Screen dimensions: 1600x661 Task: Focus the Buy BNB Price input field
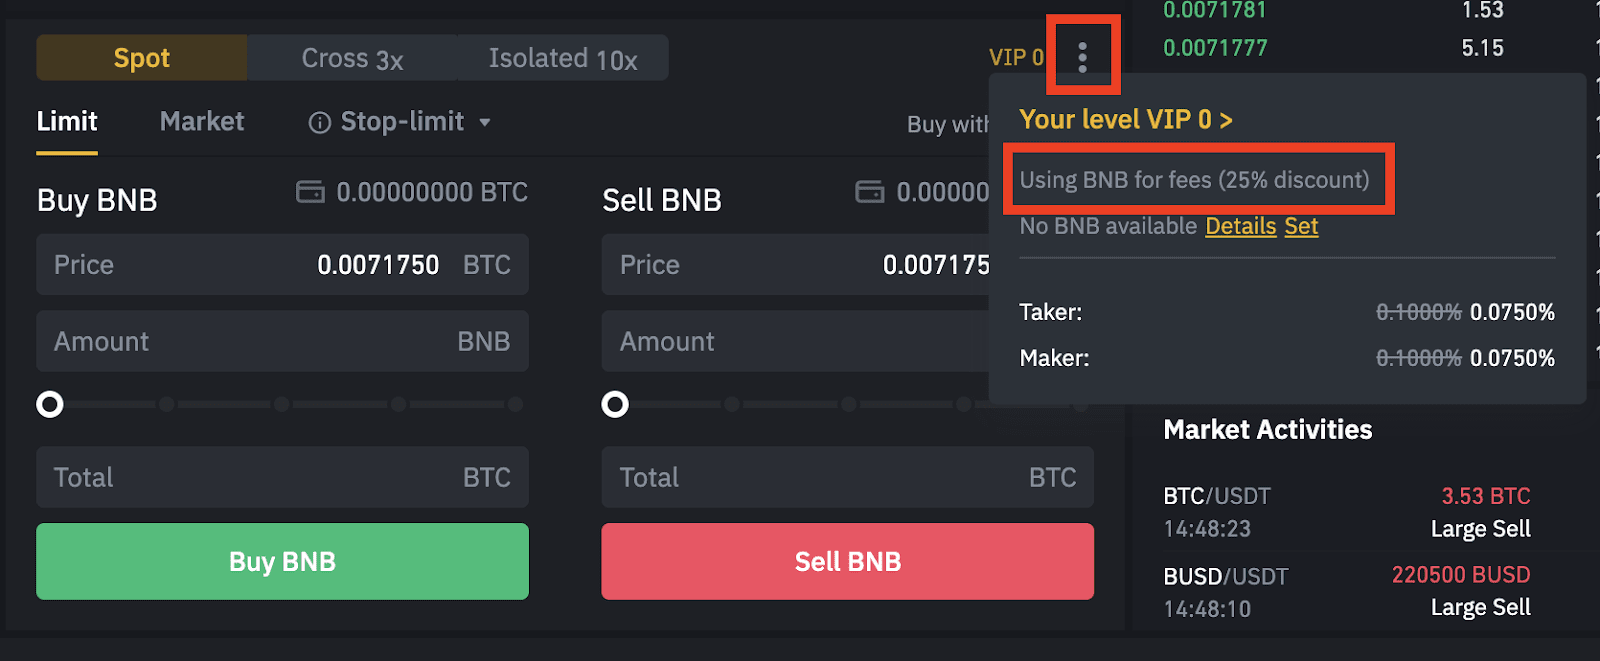282,265
